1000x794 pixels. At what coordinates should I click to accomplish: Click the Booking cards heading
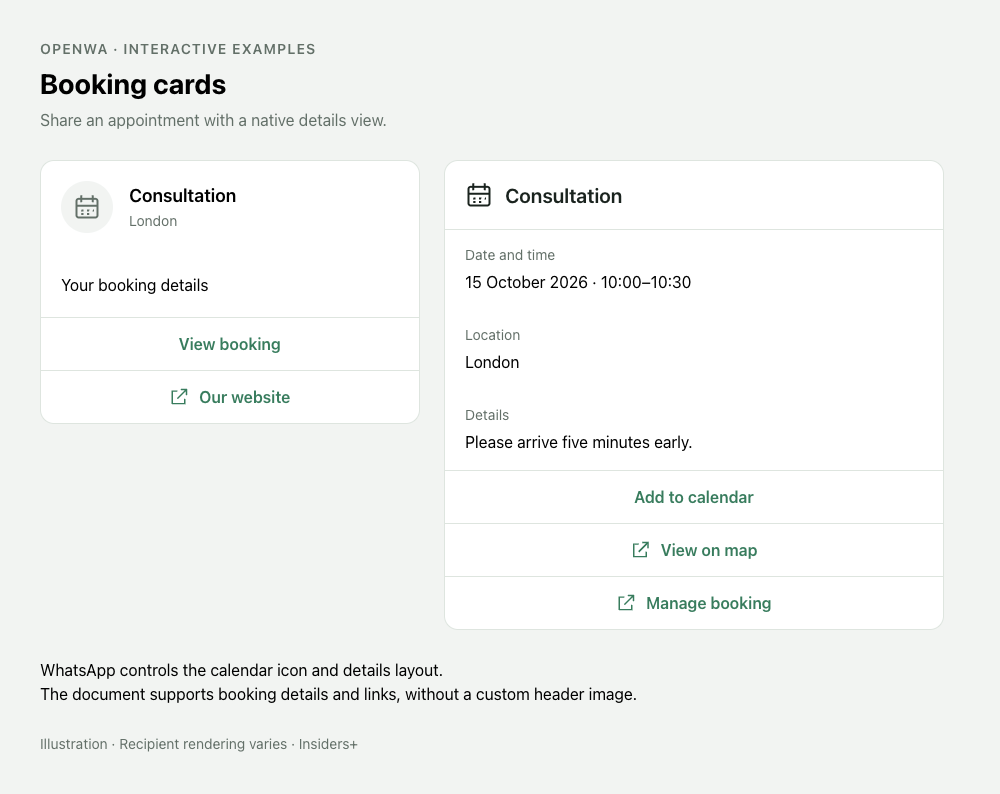click(133, 85)
